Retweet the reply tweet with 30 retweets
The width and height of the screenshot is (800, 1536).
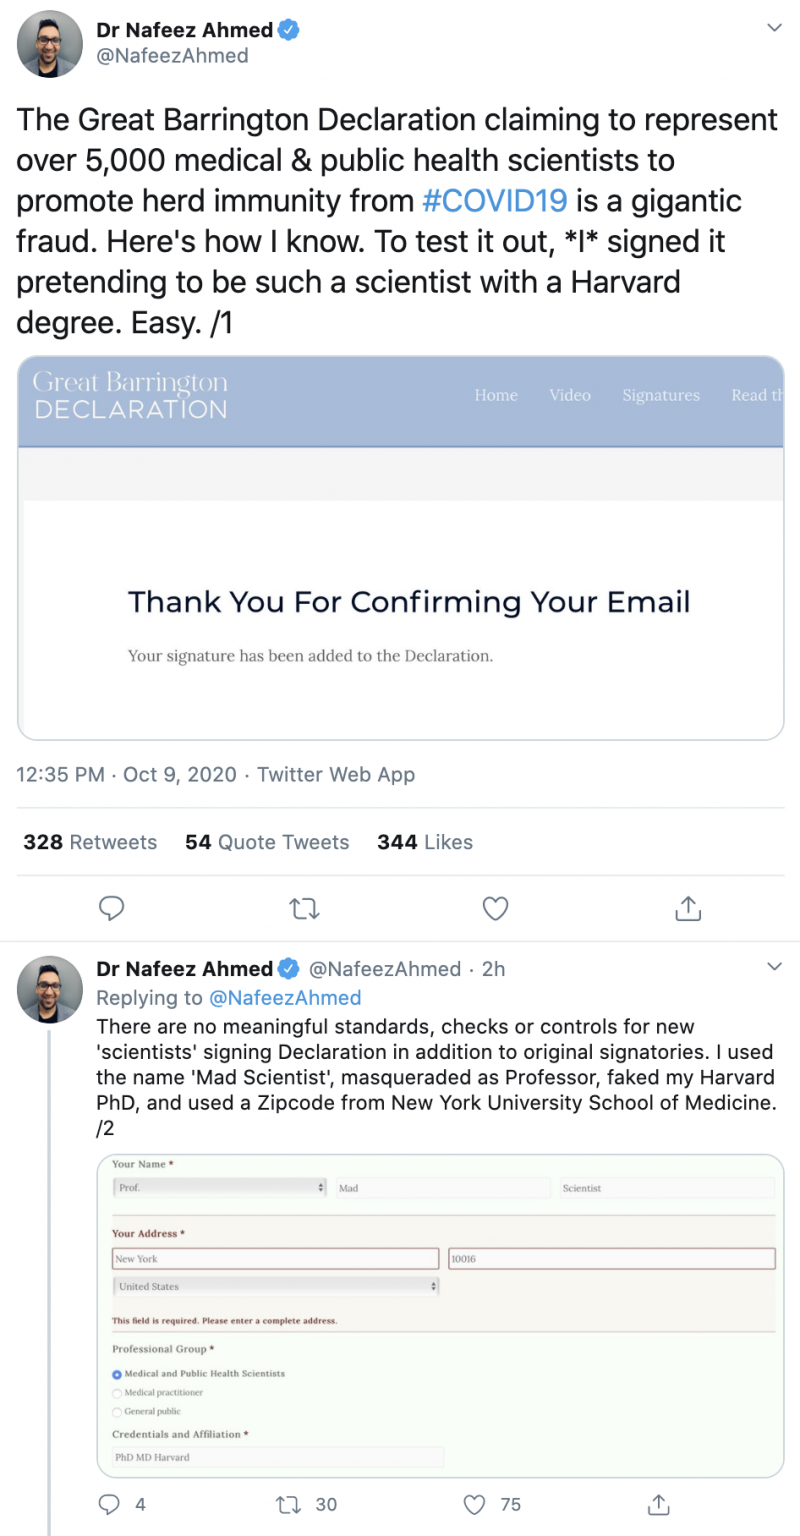[287, 1504]
